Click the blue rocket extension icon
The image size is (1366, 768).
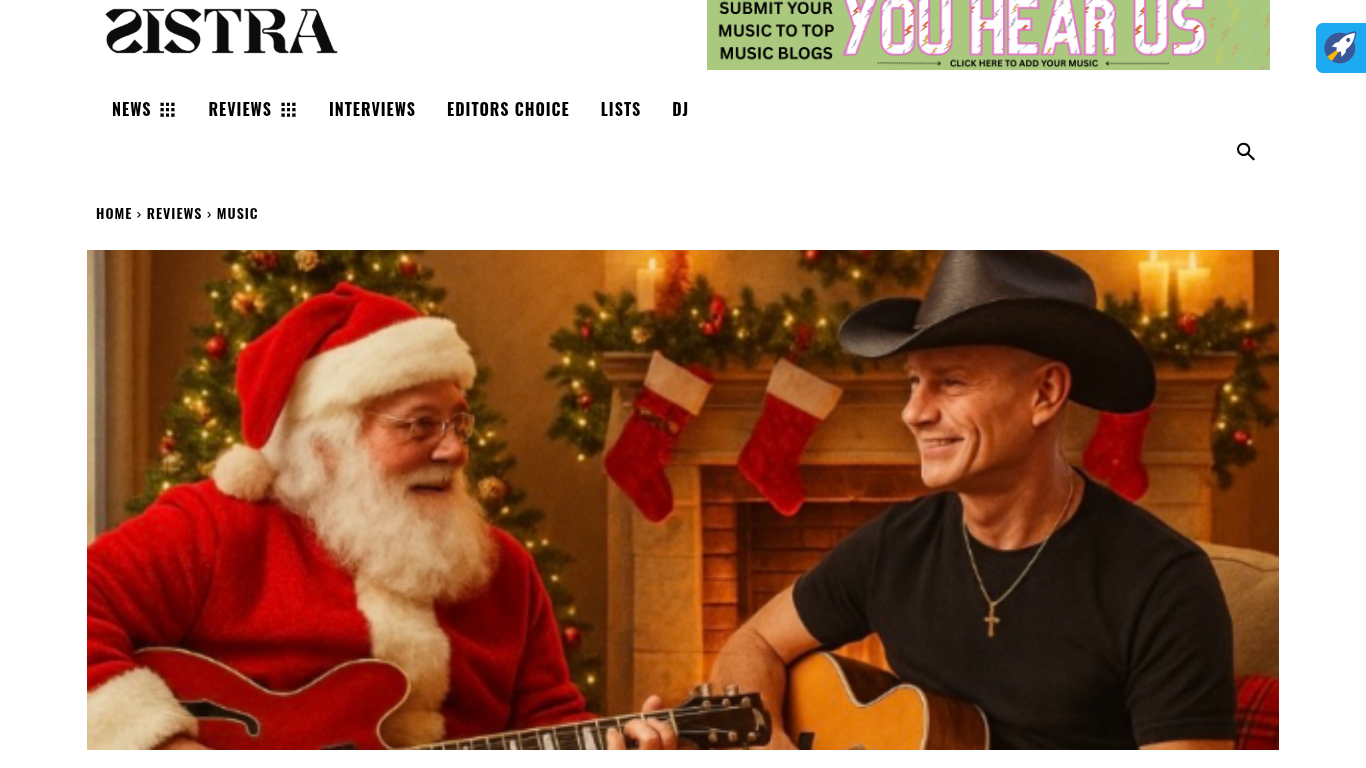1341,48
